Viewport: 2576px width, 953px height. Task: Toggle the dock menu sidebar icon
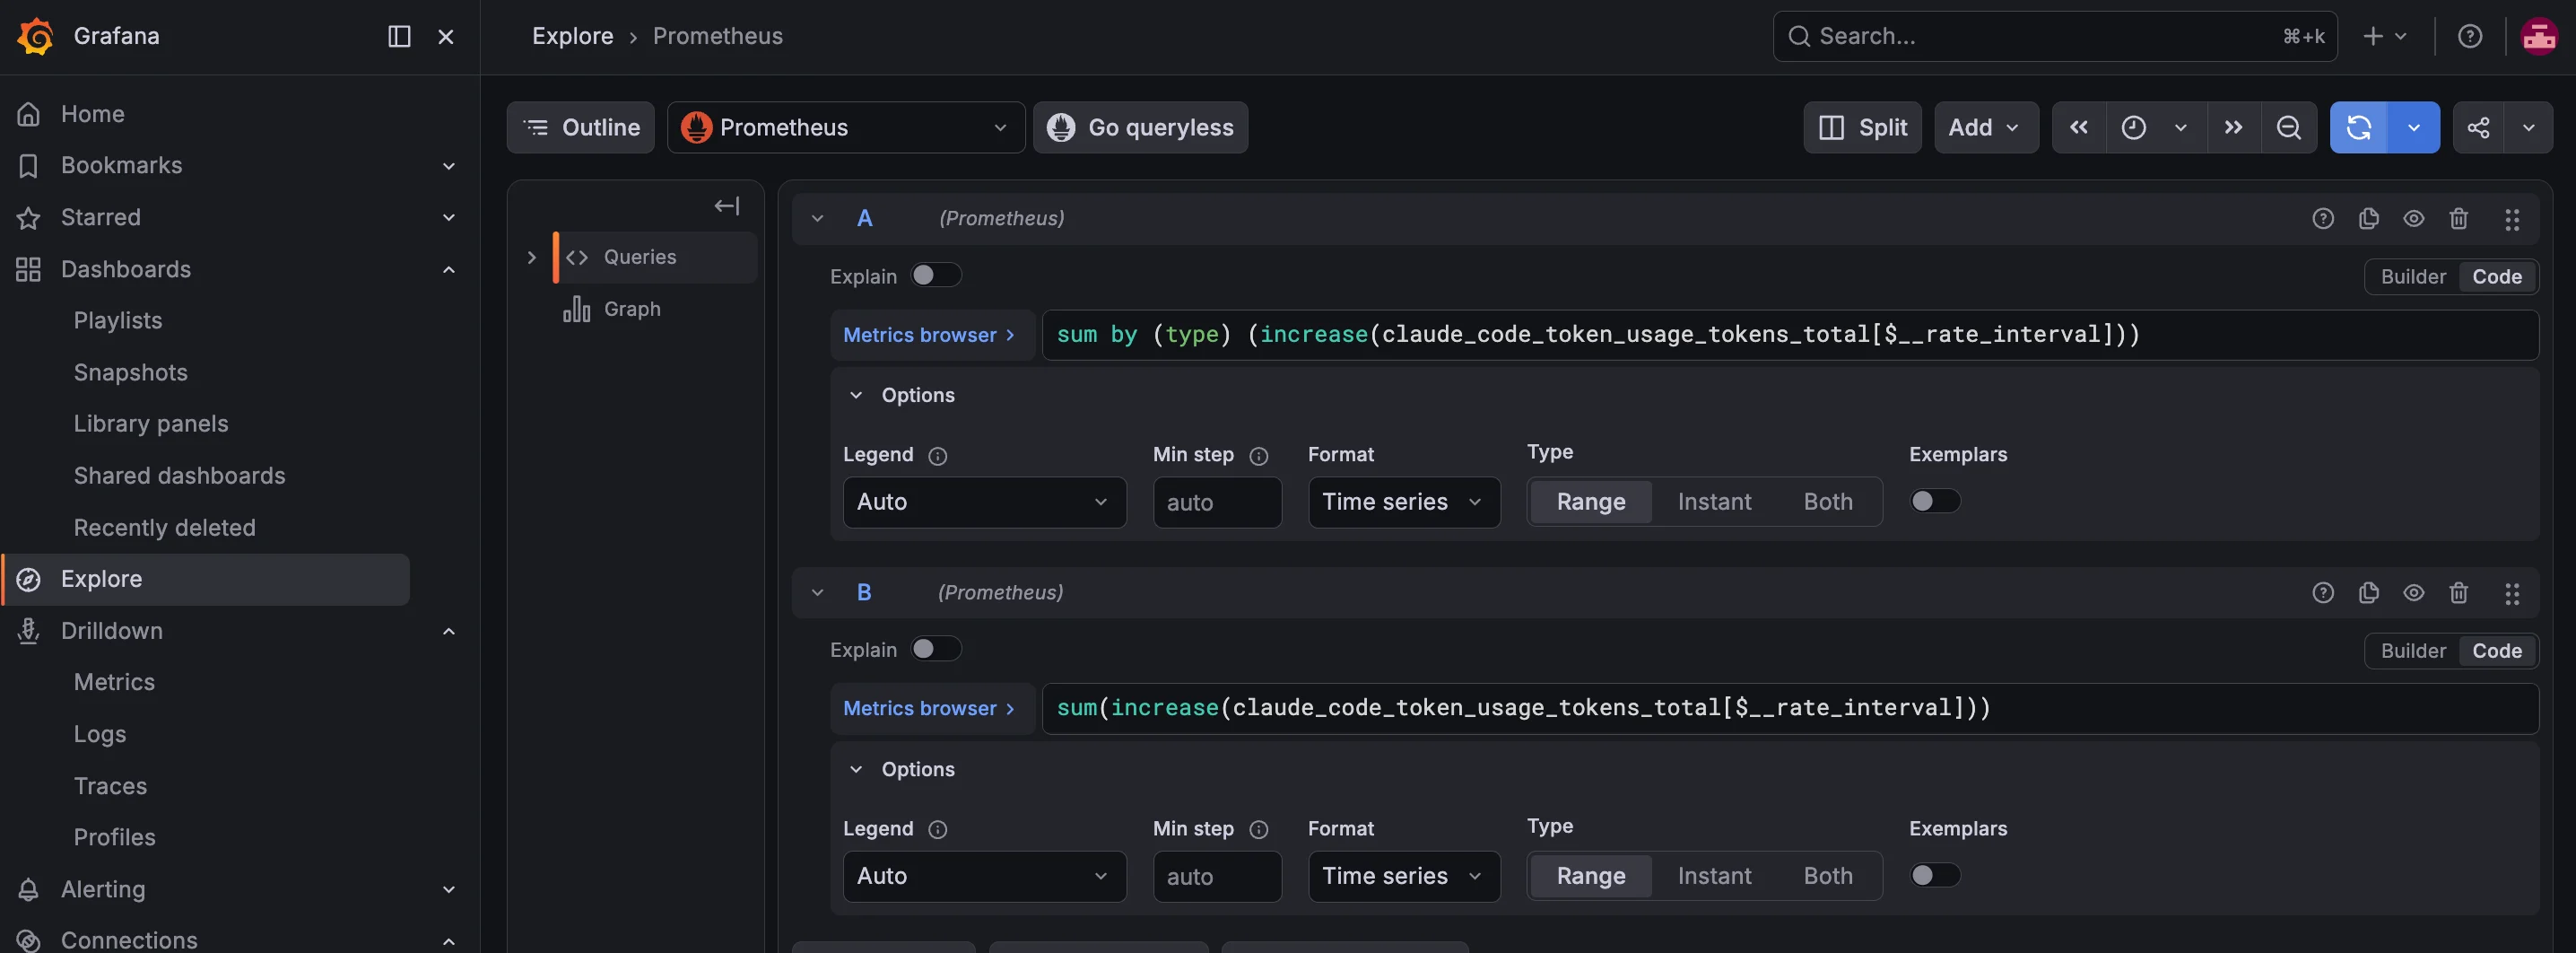[x=399, y=36]
